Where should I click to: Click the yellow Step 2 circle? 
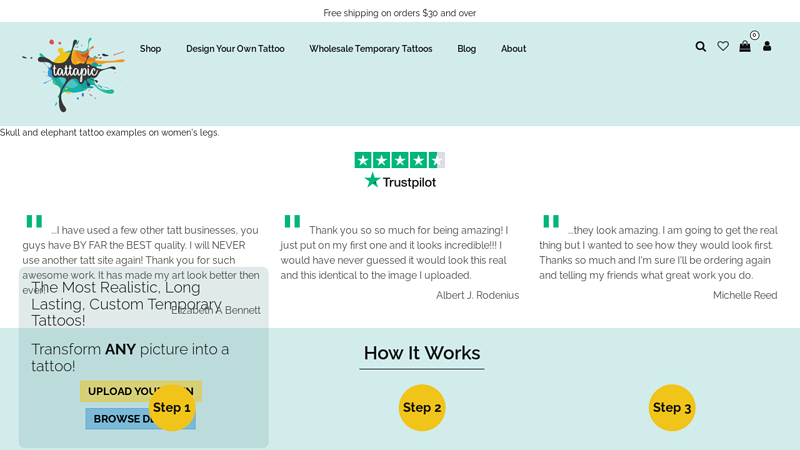[422, 407]
